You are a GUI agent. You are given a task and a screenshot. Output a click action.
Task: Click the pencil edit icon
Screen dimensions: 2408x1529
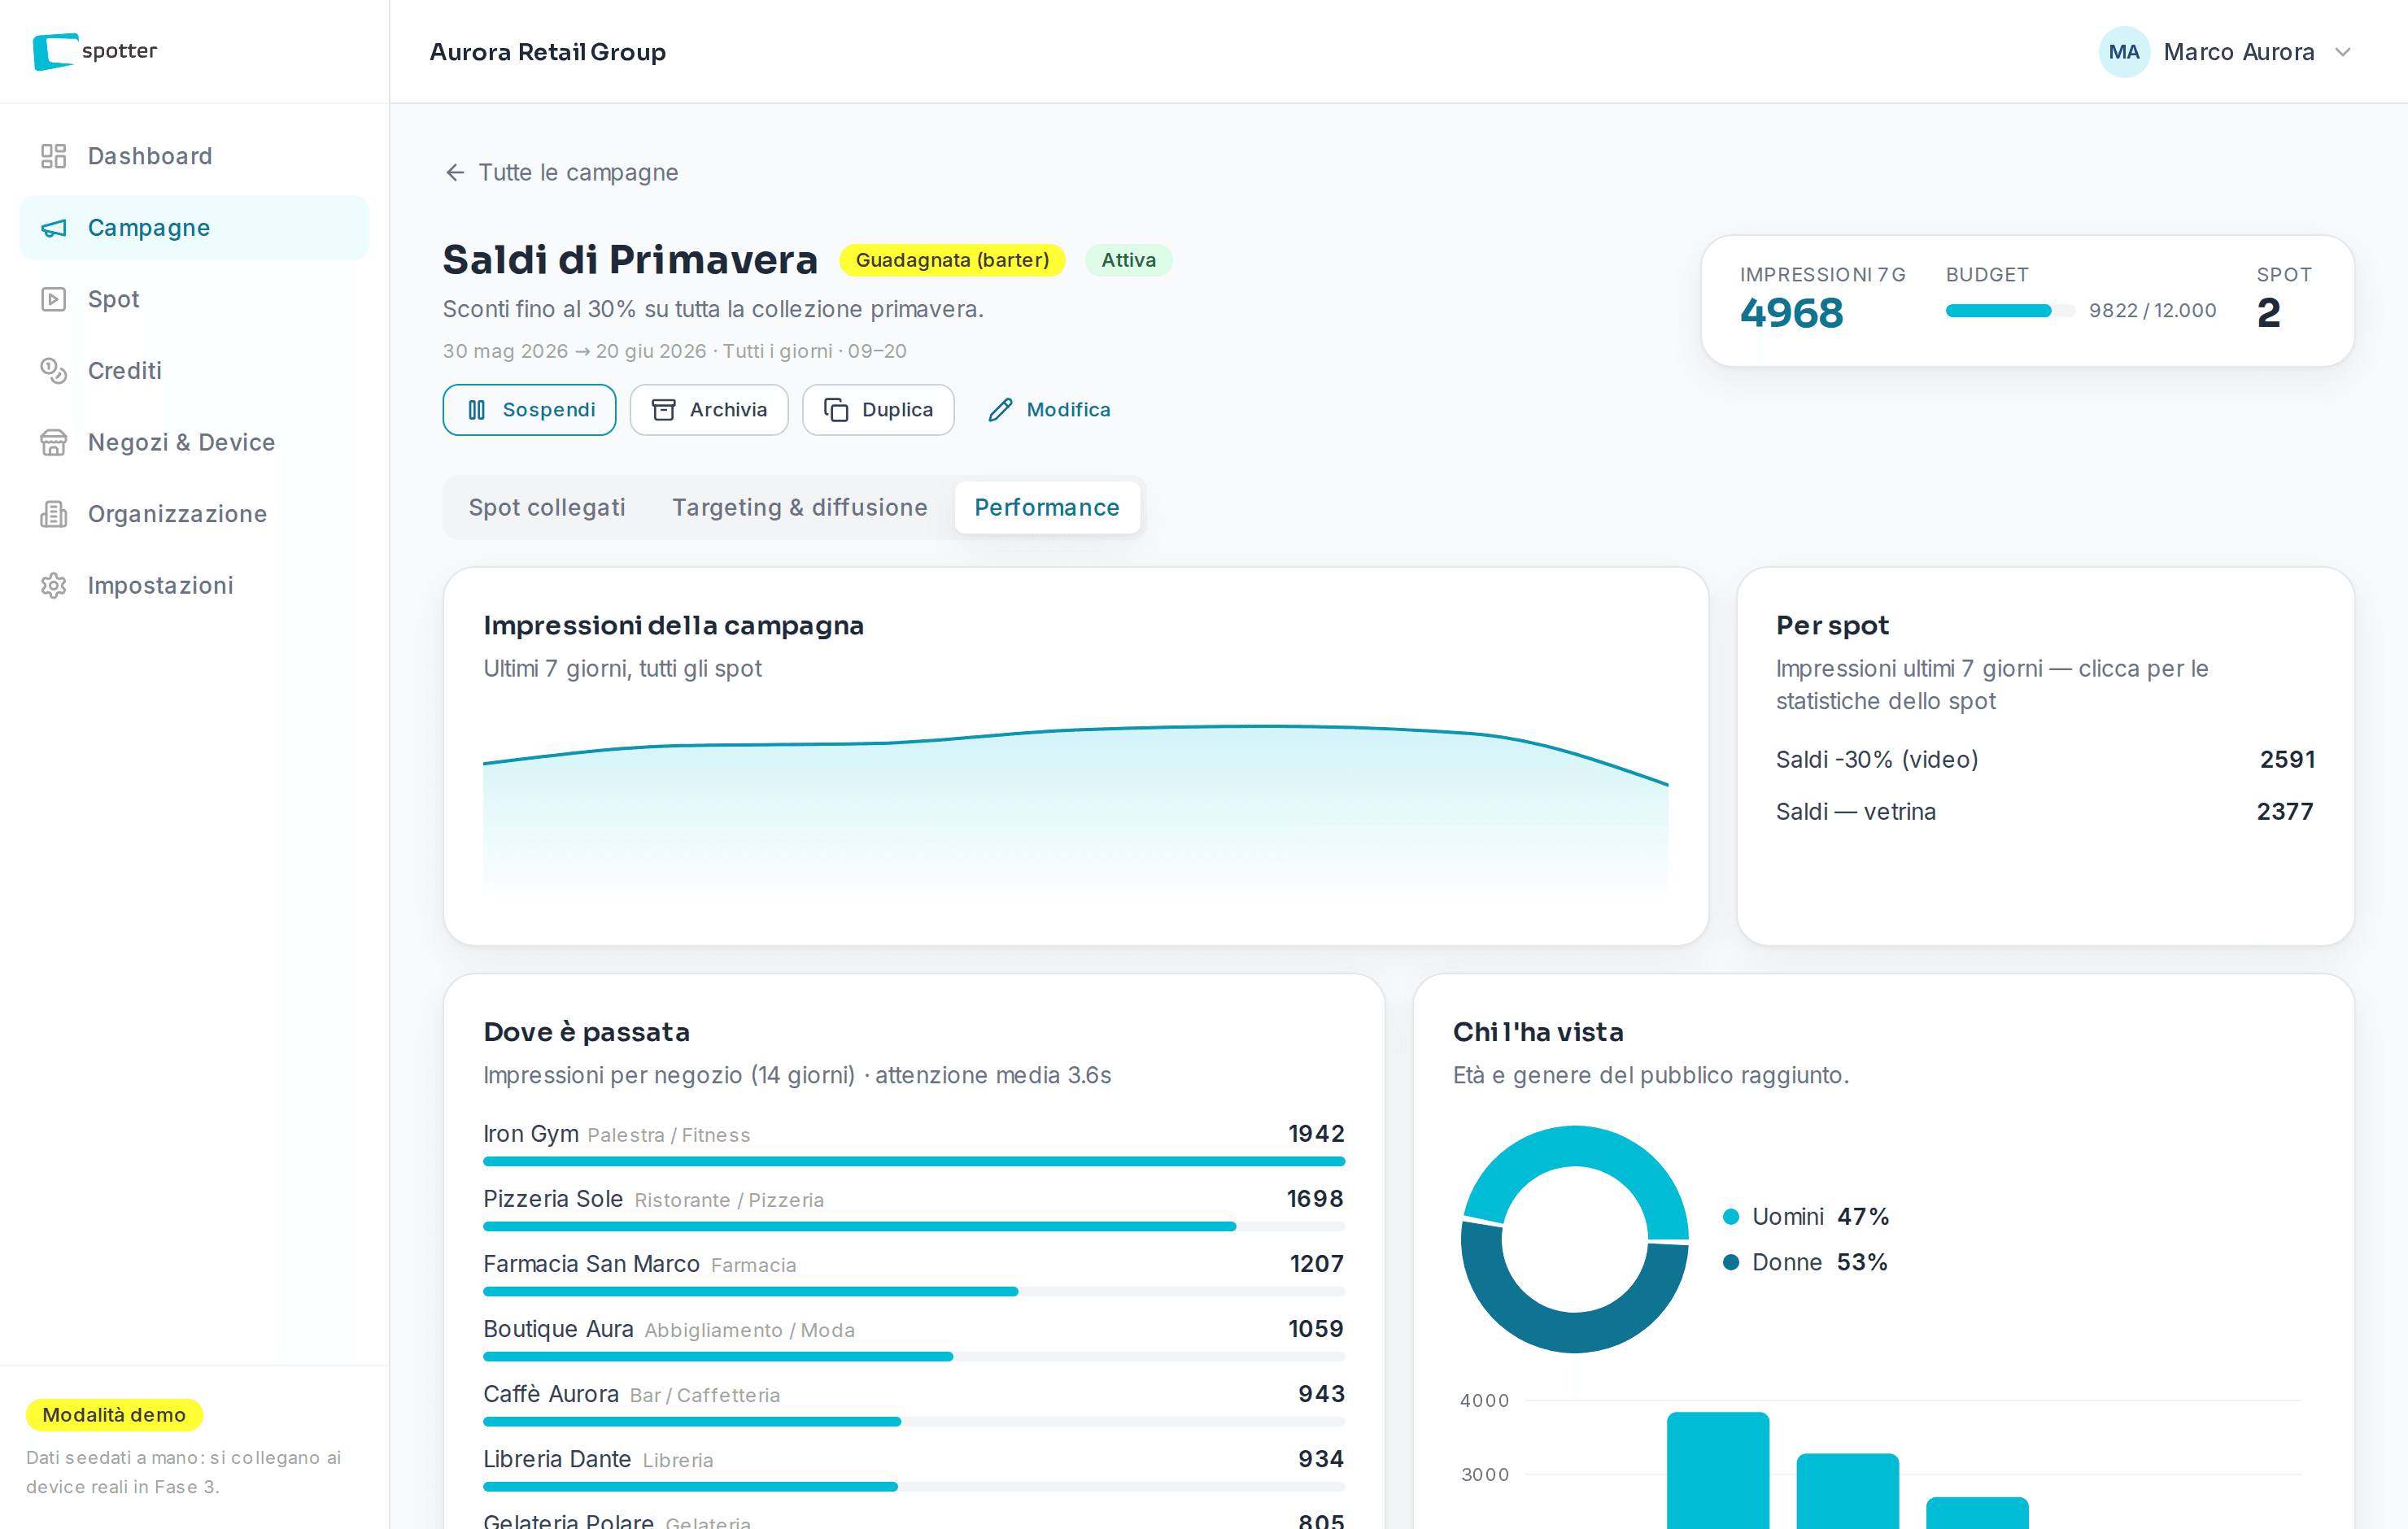[x=1000, y=410]
